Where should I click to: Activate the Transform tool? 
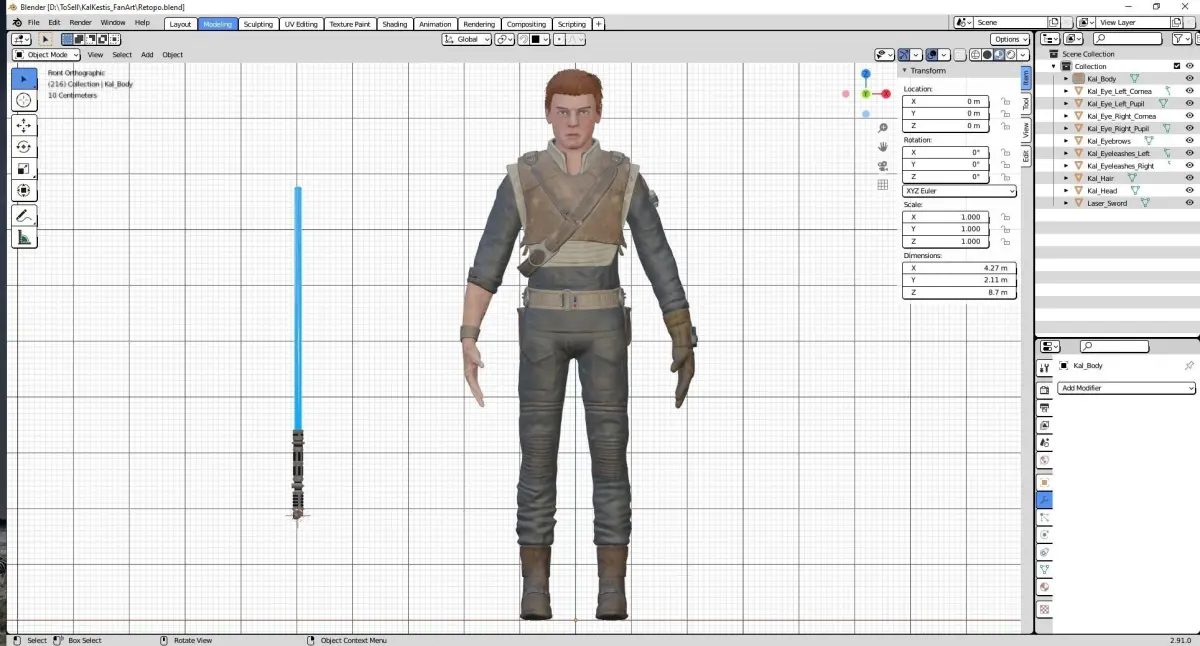[24, 191]
